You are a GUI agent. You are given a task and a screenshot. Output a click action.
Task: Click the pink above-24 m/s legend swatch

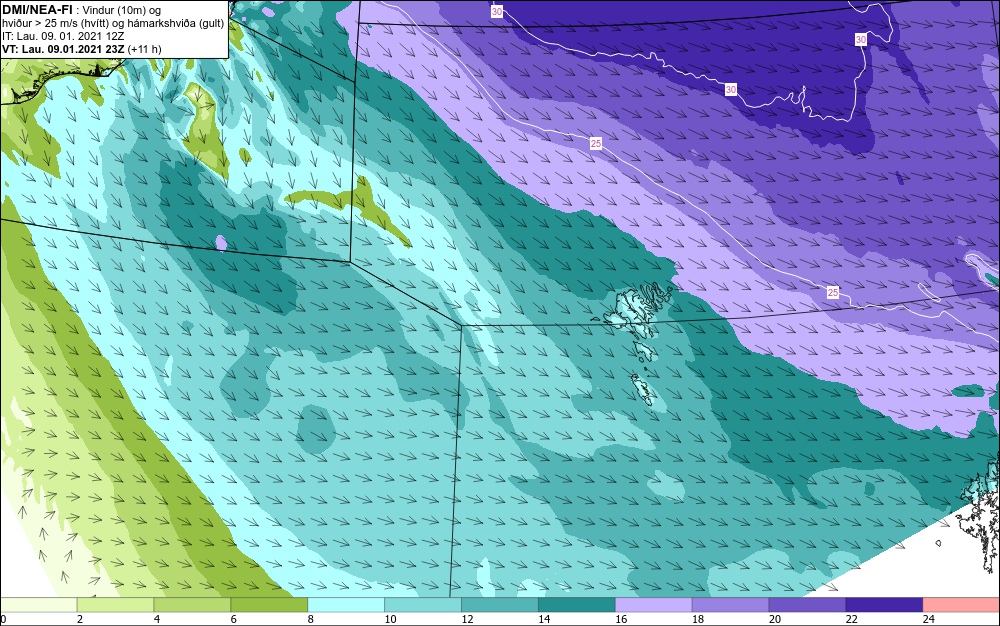[961, 605]
